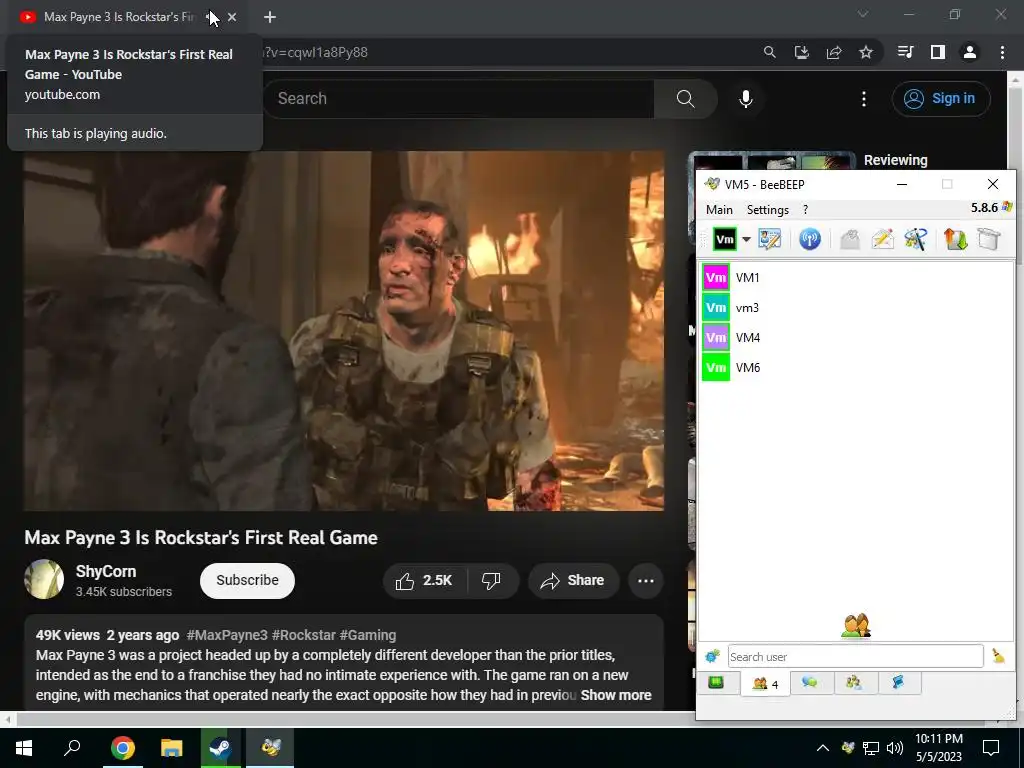The width and height of the screenshot is (1024, 768).
Task: Open File Explorer from the taskbar
Action: 172,748
